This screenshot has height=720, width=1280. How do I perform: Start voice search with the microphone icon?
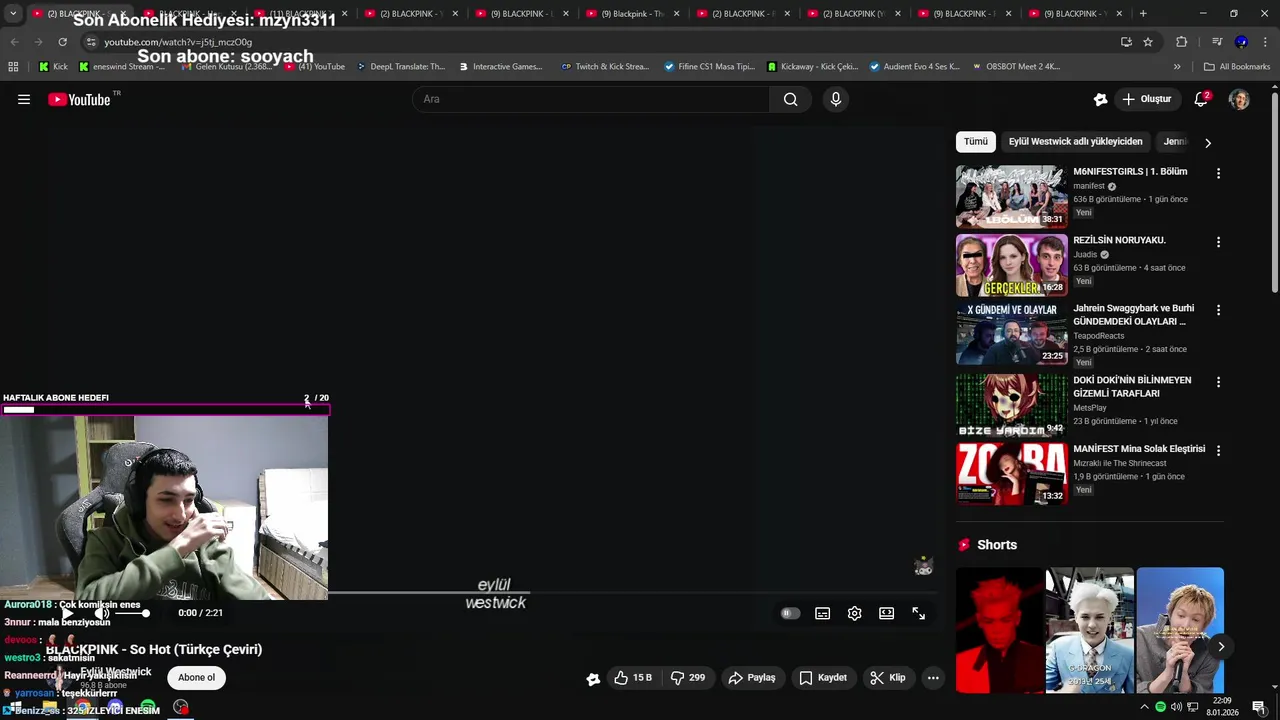pos(836,99)
